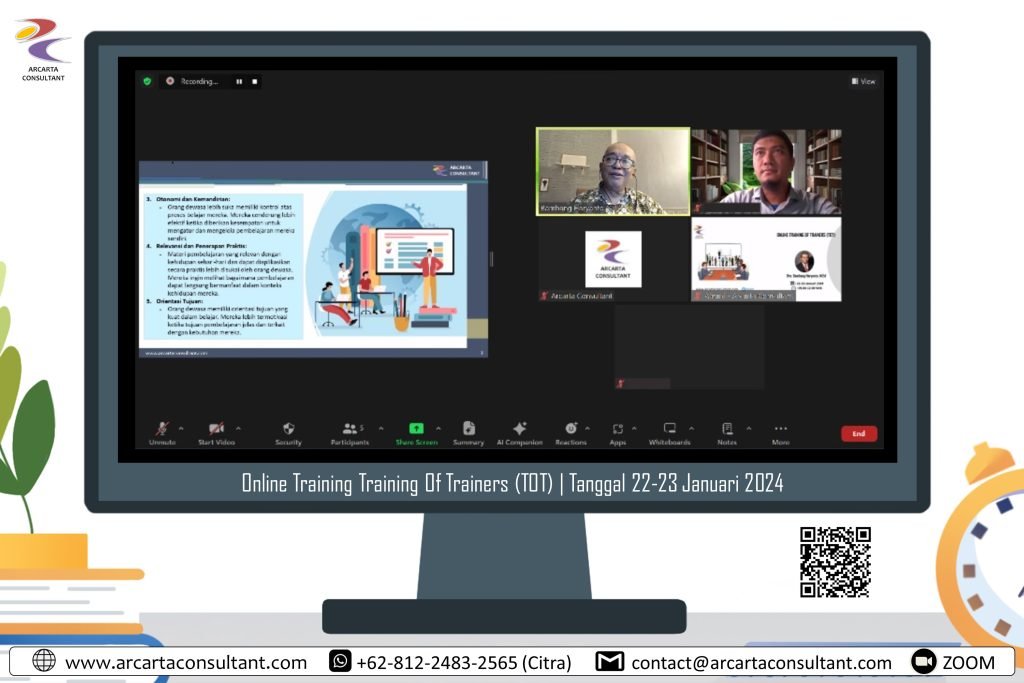
Task: Open the More menu with three dots
Action: [x=781, y=429]
